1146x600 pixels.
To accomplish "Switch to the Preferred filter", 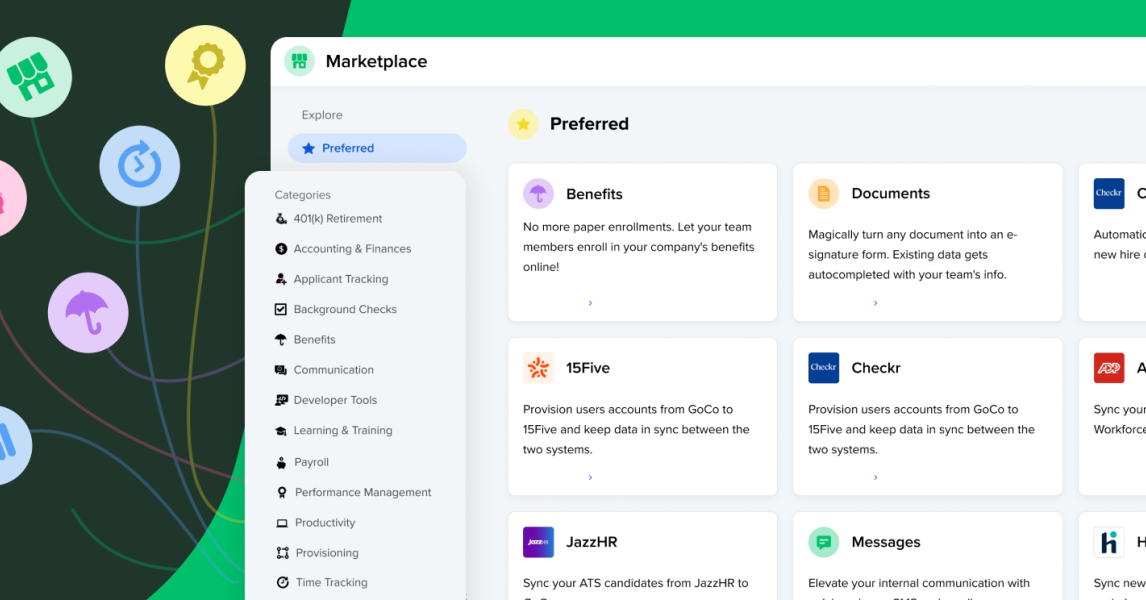I will [377, 147].
